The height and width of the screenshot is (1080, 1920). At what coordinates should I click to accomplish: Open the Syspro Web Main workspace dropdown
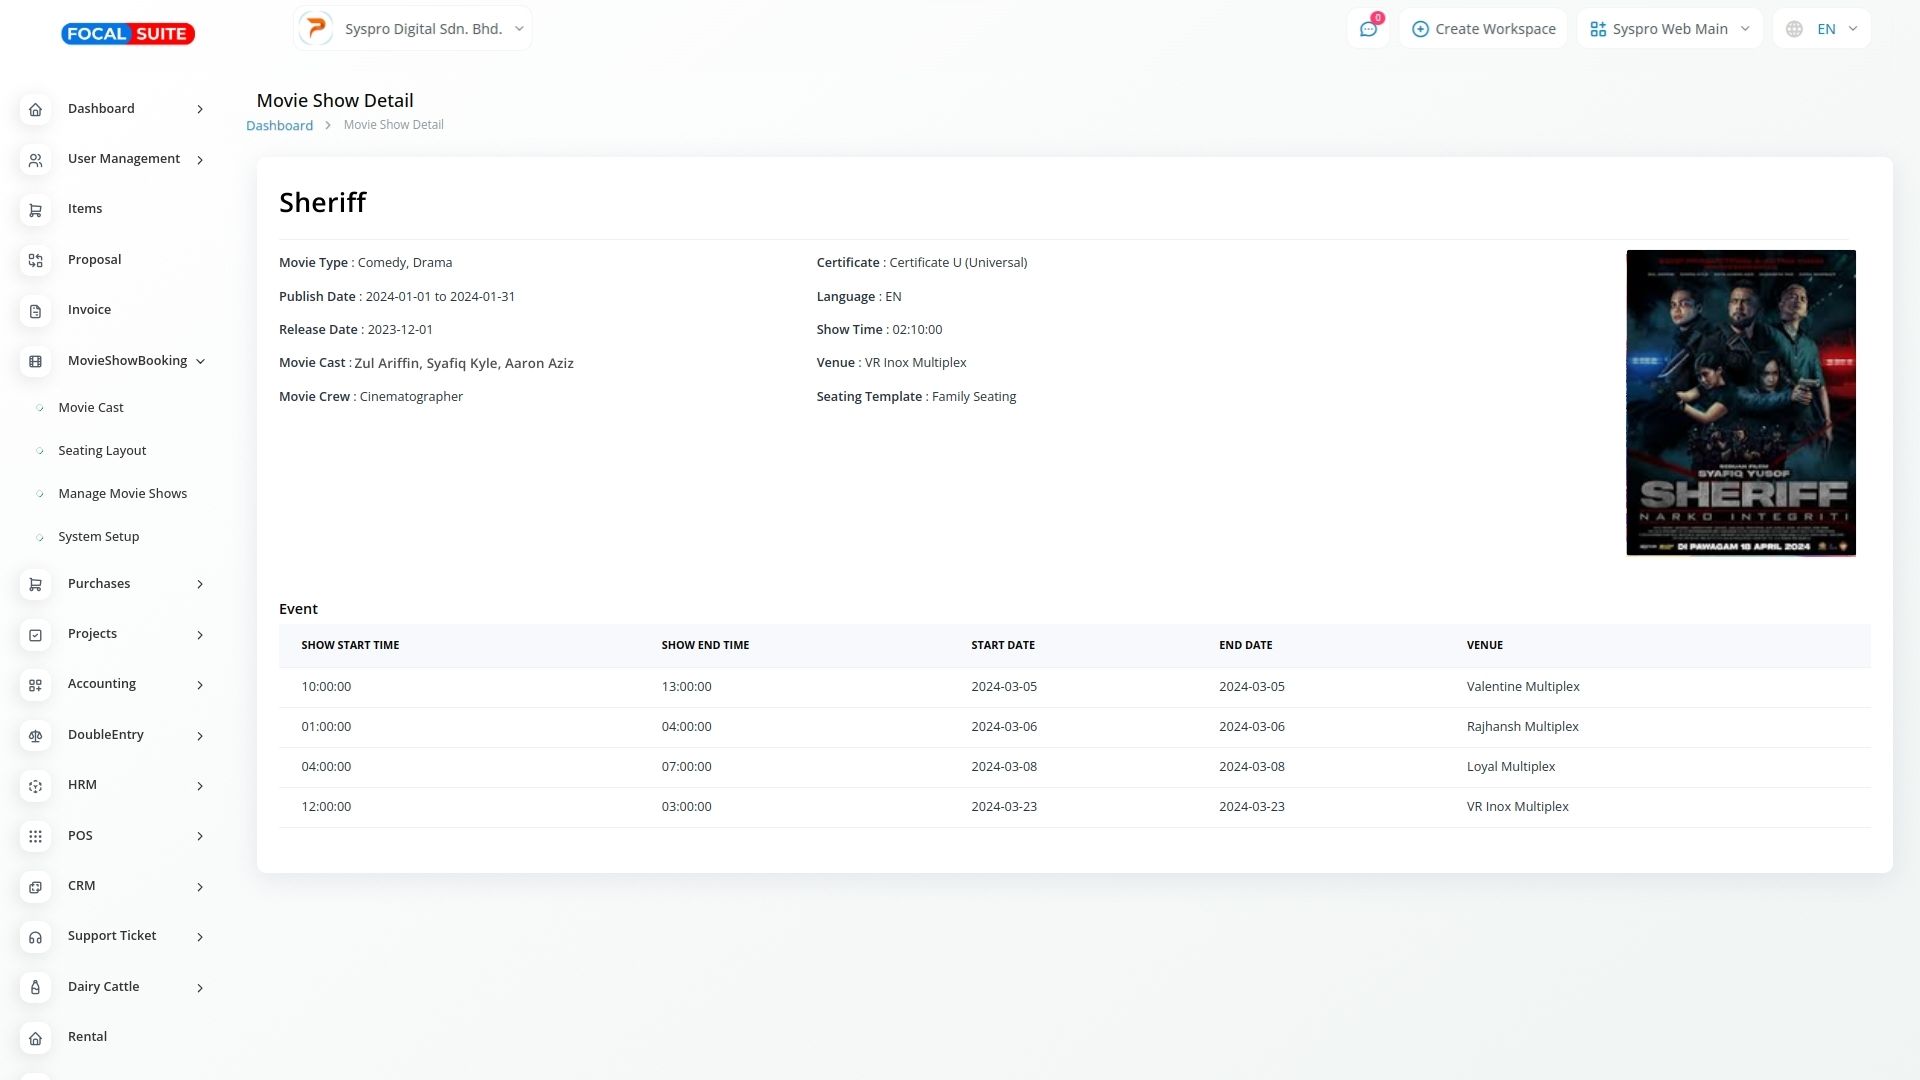click(1669, 29)
